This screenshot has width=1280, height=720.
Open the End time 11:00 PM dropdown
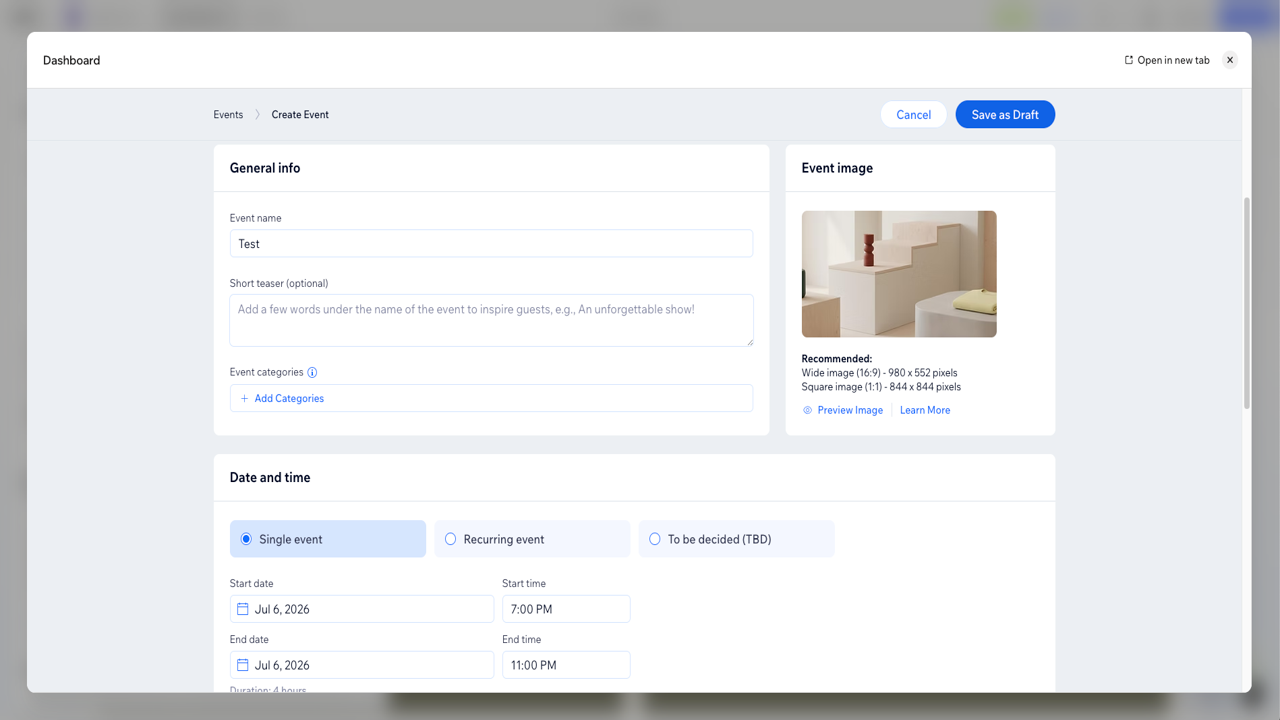pos(566,665)
